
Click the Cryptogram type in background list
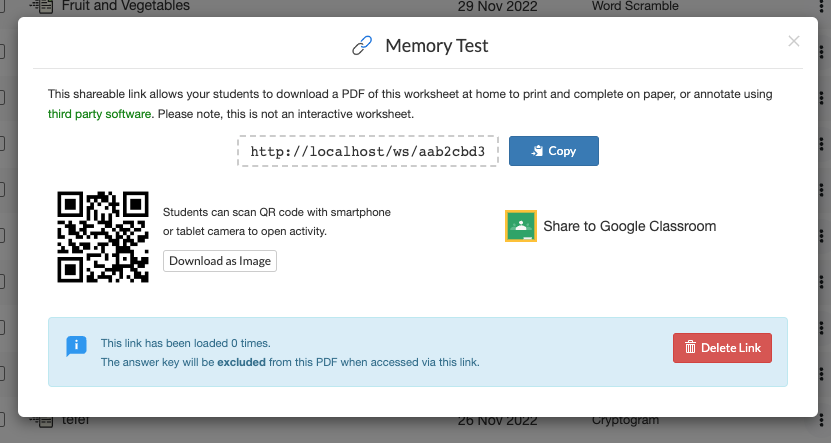625,420
